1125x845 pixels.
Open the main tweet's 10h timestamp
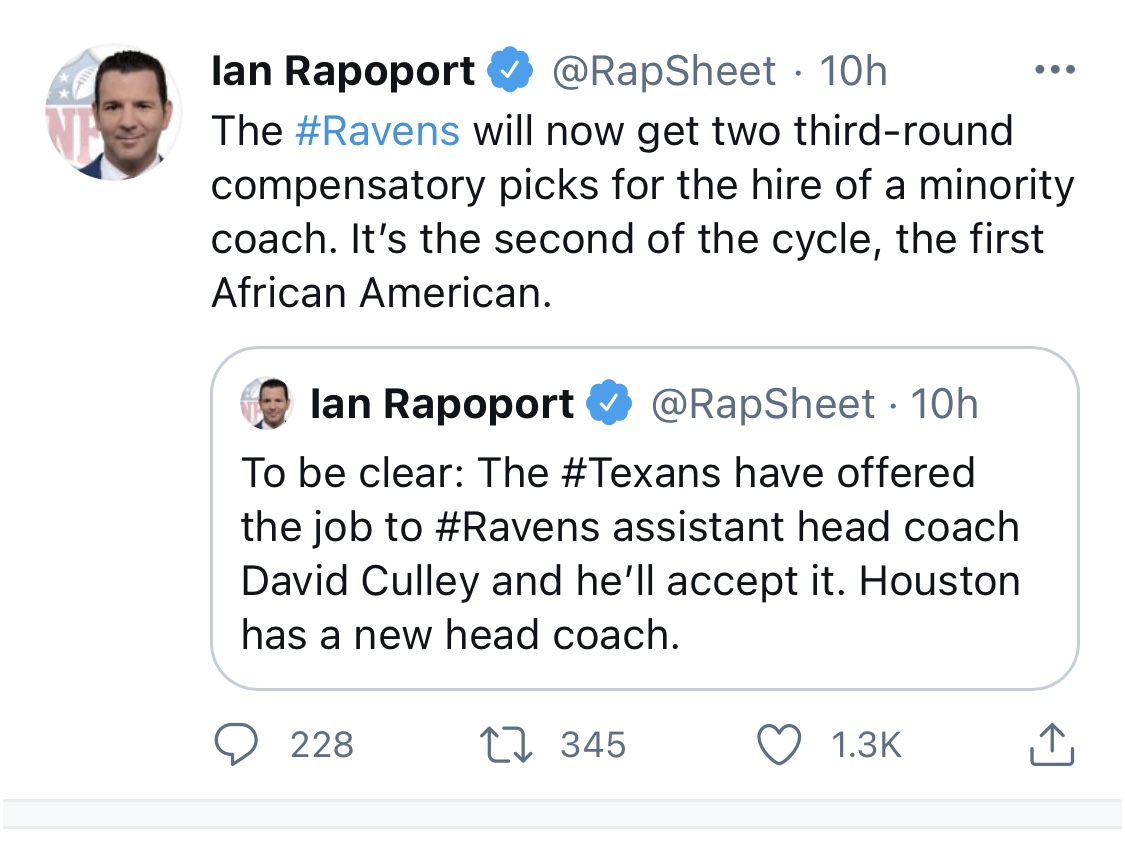(853, 71)
